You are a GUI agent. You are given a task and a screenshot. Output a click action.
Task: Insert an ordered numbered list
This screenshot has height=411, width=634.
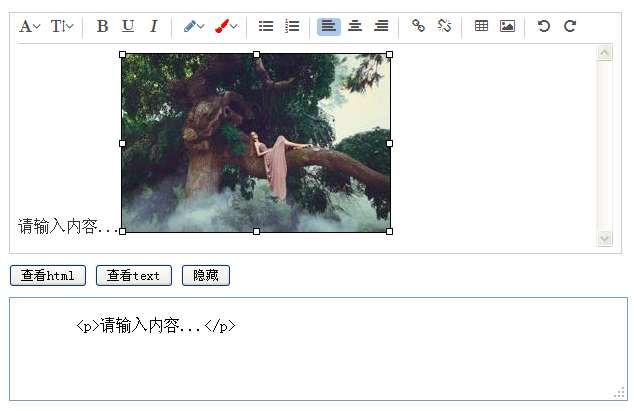click(292, 26)
